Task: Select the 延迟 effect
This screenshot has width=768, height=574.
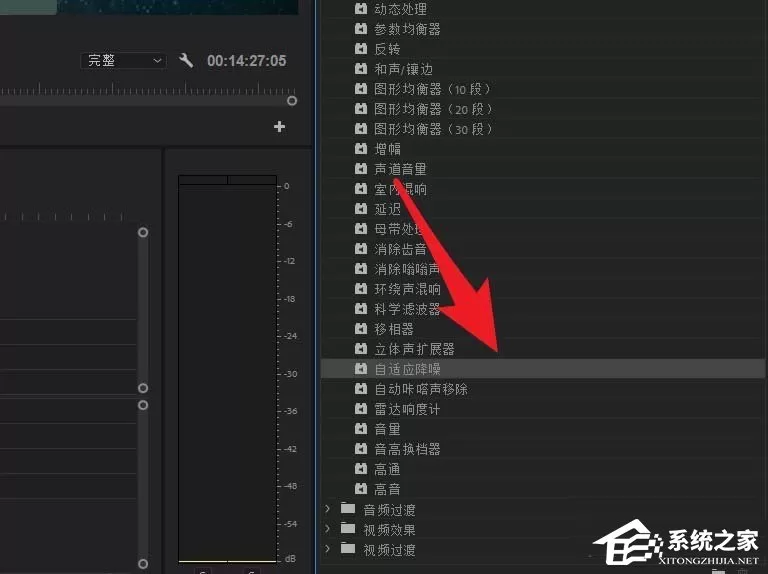Action: click(x=387, y=209)
